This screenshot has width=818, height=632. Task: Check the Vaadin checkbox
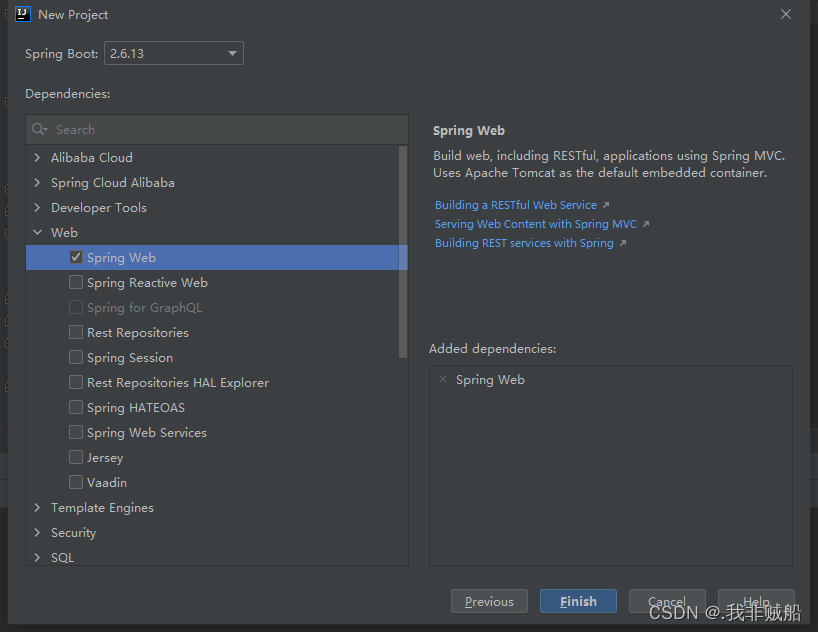(76, 483)
